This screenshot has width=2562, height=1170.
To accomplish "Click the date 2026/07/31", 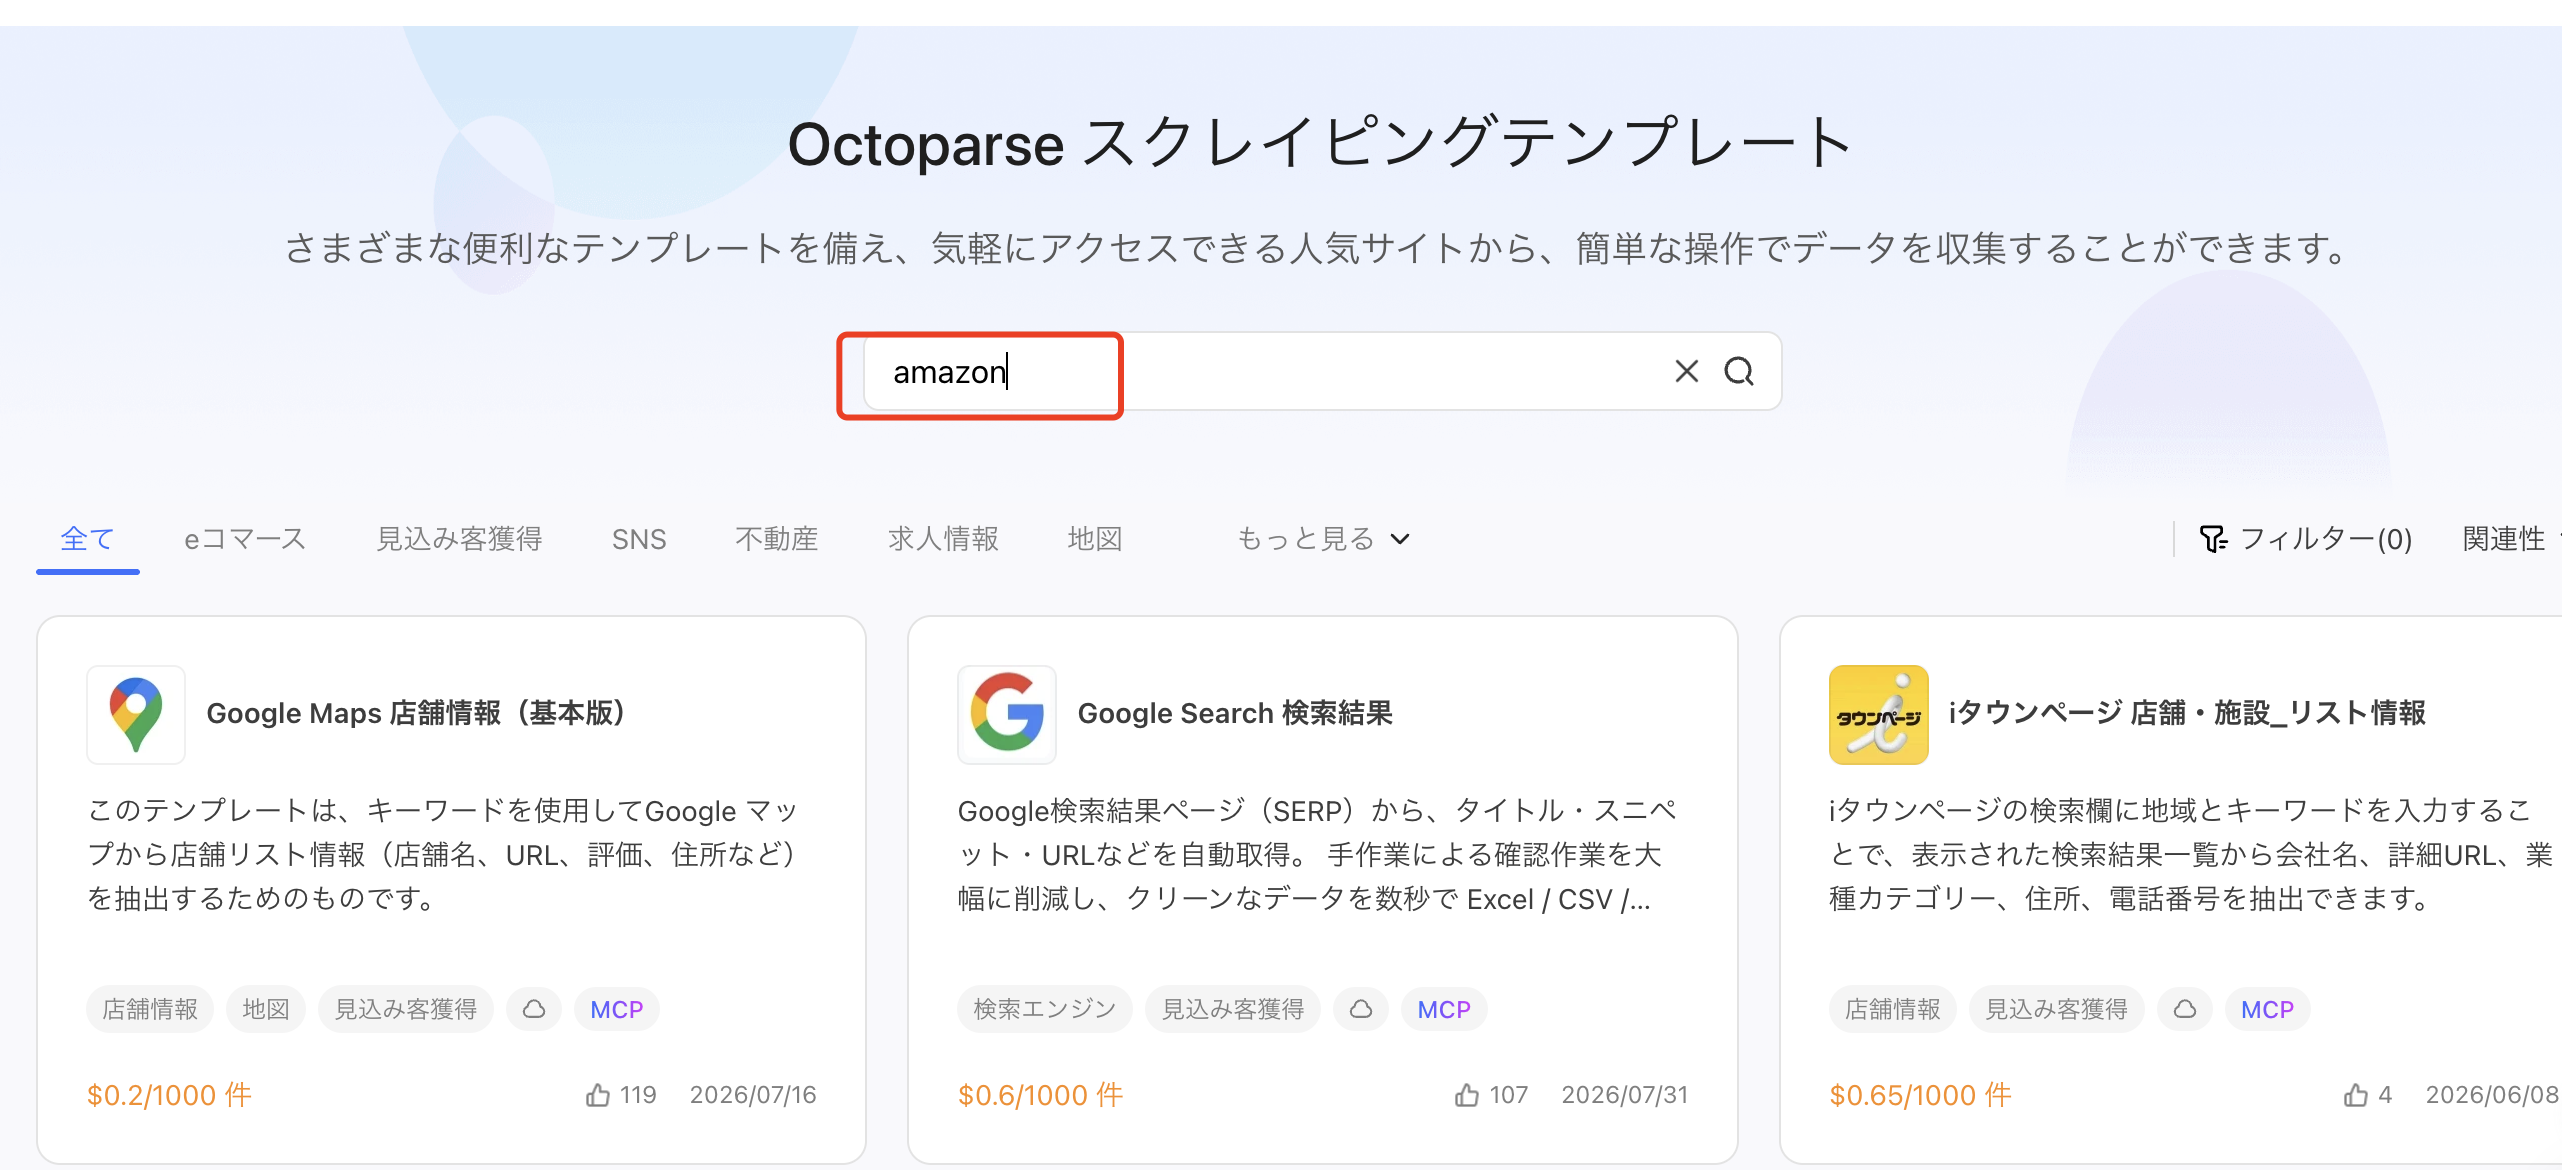I will click(x=1625, y=1095).
